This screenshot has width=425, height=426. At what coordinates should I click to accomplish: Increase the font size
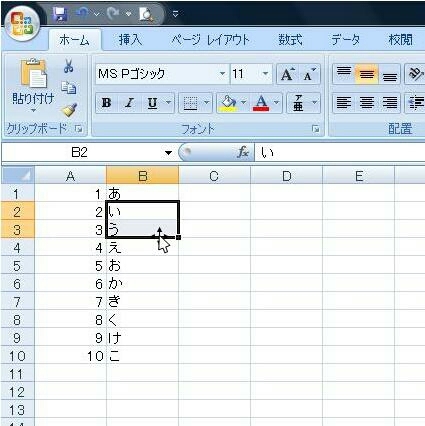click(287, 74)
